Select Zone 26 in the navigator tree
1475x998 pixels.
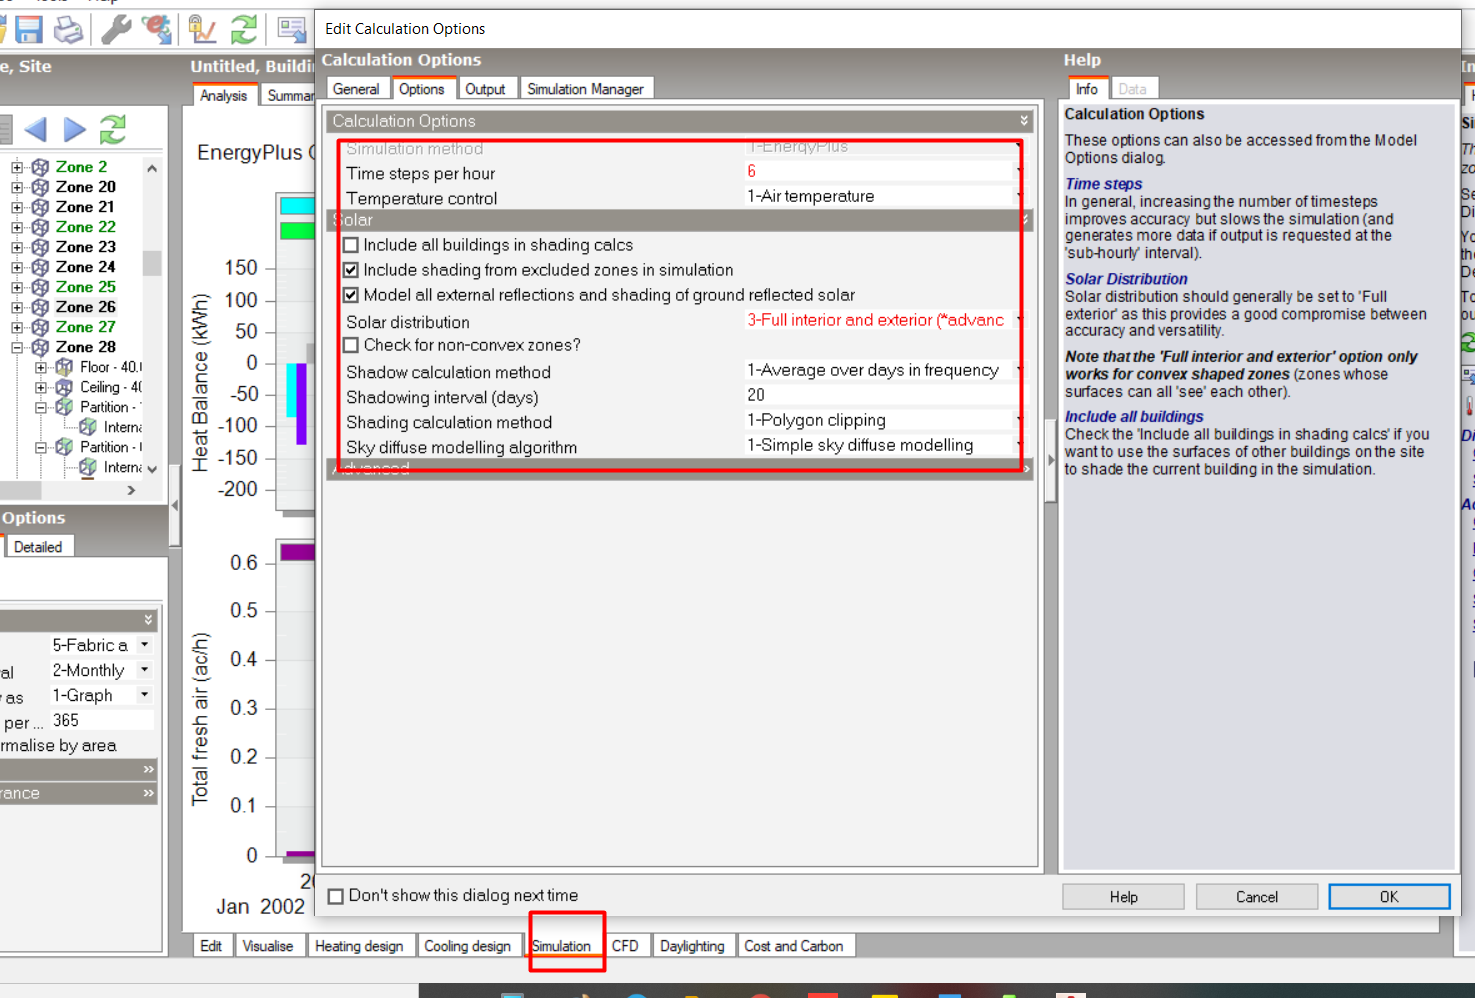pyautogui.click(x=86, y=307)
